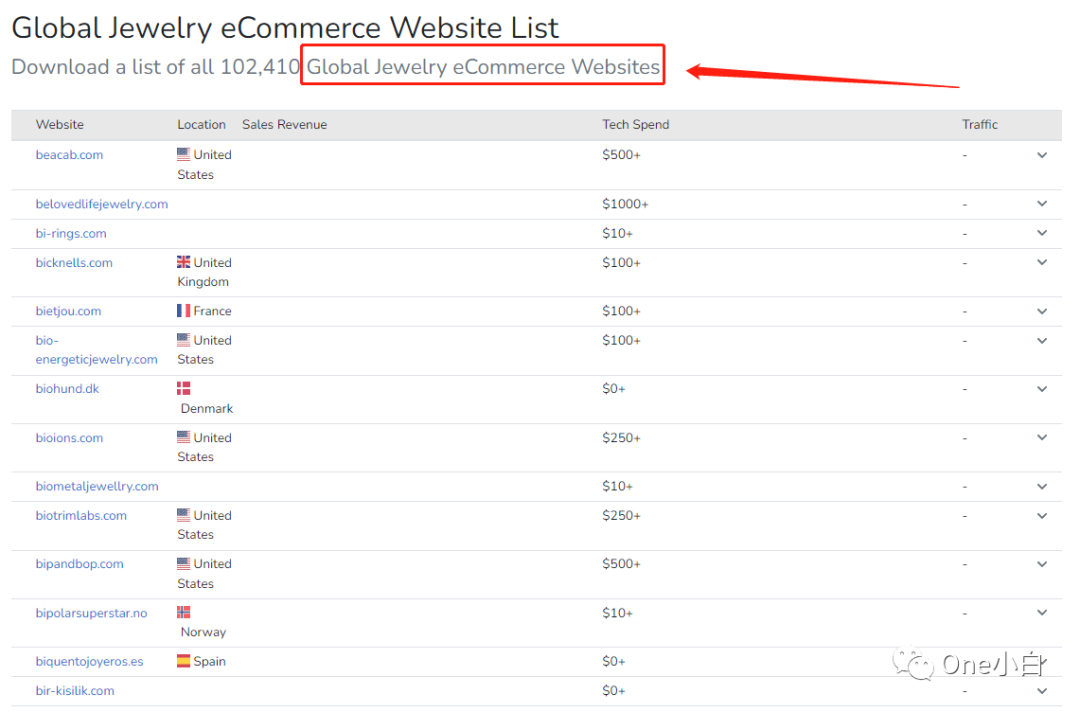Click the US flag beside bipandbop.com

coord(184,564)
